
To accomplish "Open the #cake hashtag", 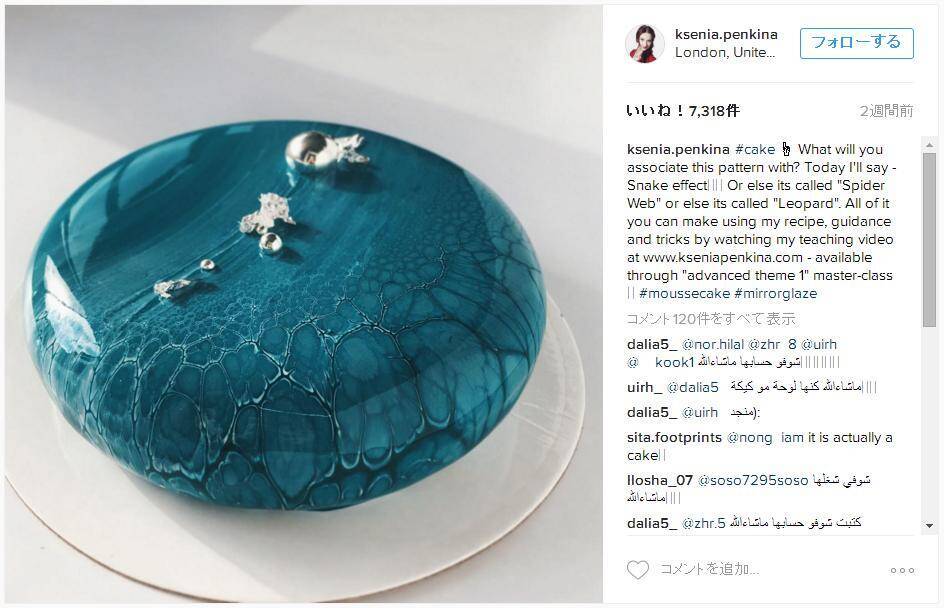I will click(x=754, y=149).
